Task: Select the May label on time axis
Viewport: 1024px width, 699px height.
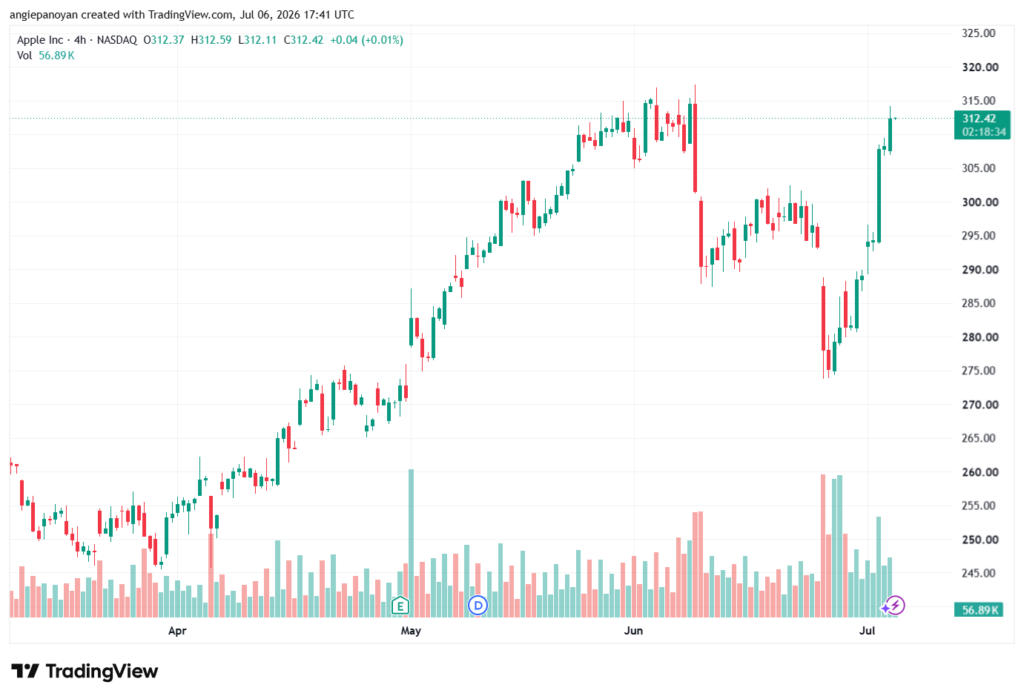Action: (x=411, y=630)
